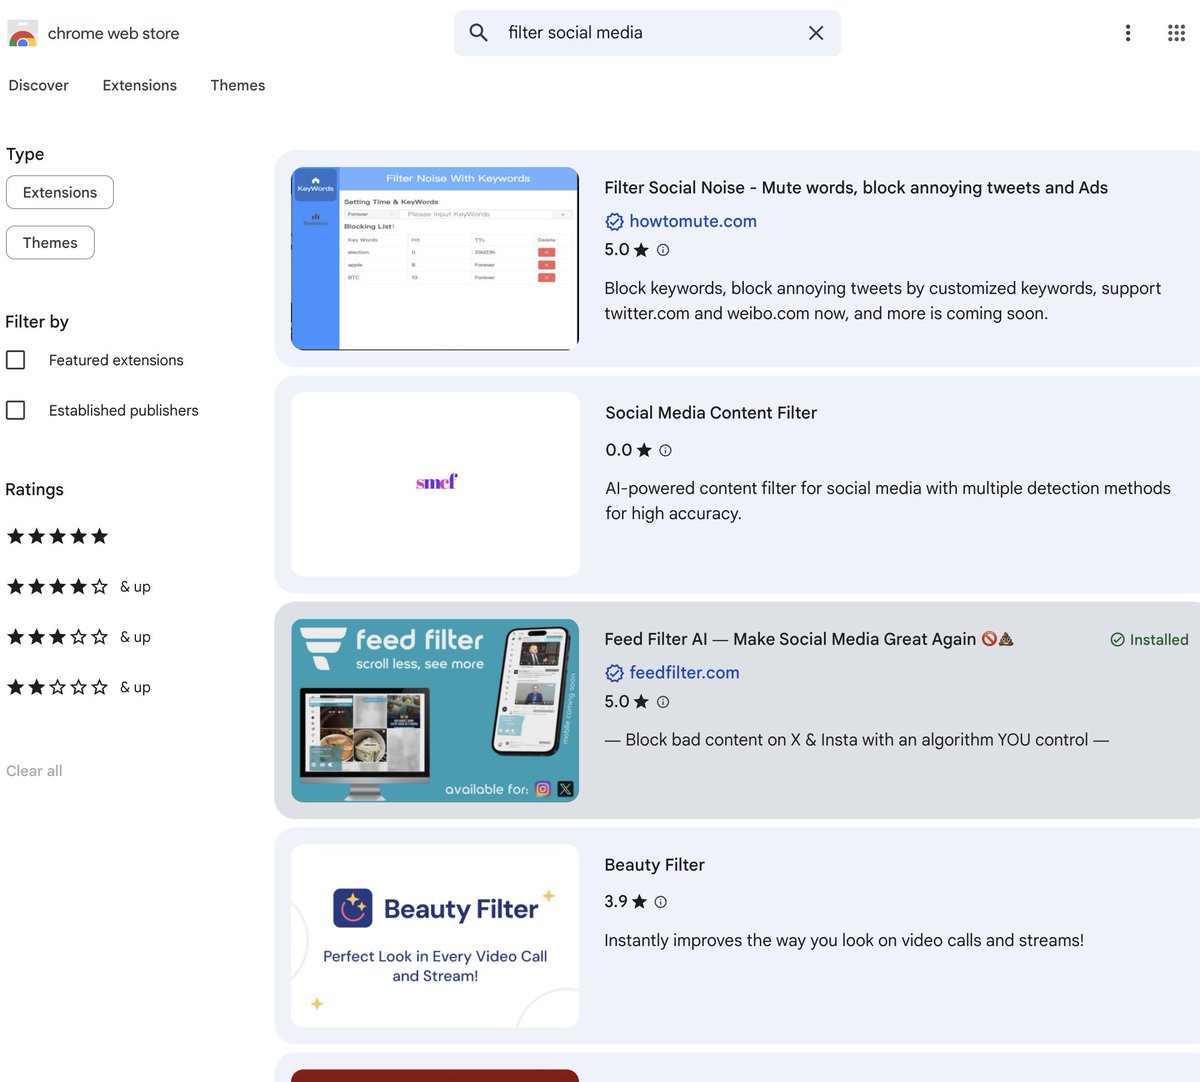This screenshot has height=1082, width=1200.
Task: Click rating info icon for Beauty Filter
Action: pos(661,902)
